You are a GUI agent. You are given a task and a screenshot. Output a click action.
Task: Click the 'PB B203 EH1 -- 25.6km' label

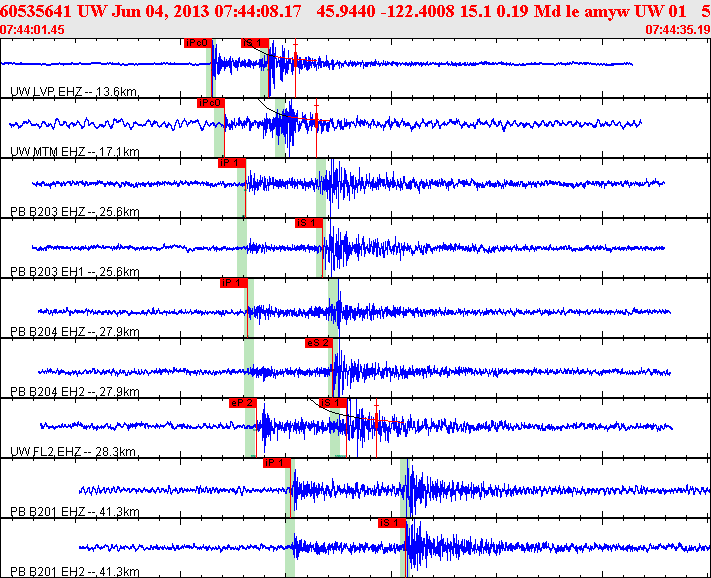coord(75,272)
